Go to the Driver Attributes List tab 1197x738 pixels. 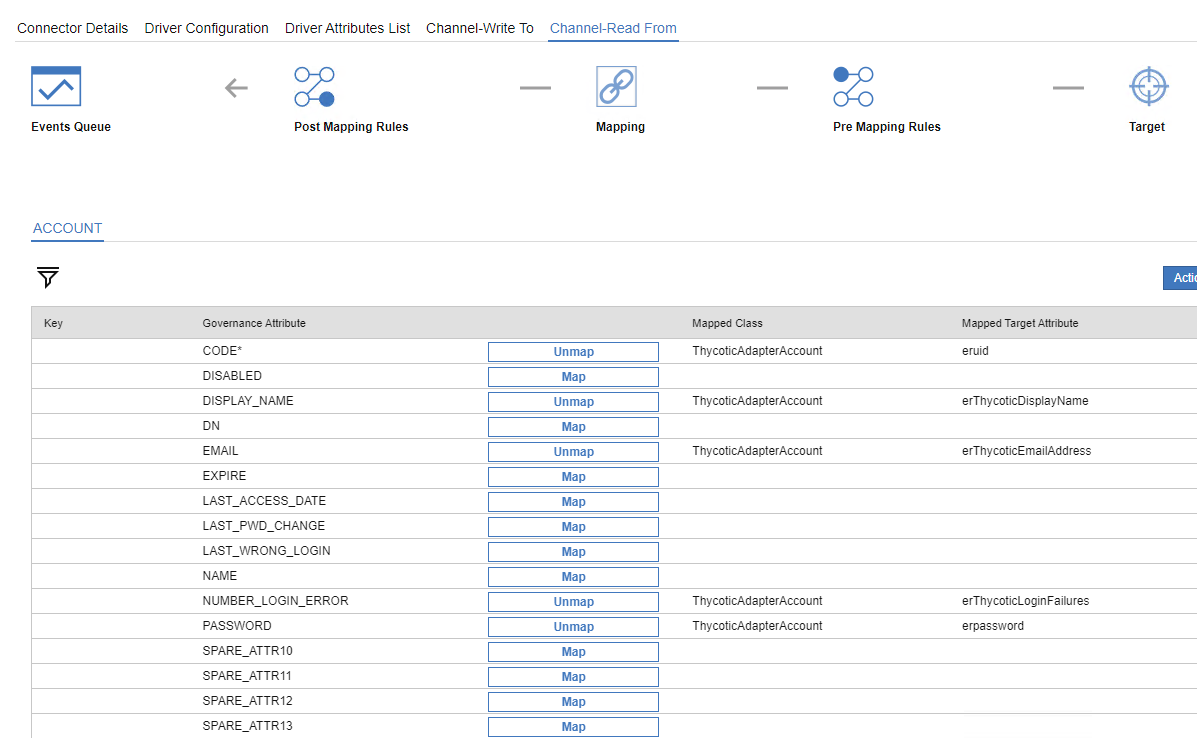pyautogui.click(x=347, y=28)
